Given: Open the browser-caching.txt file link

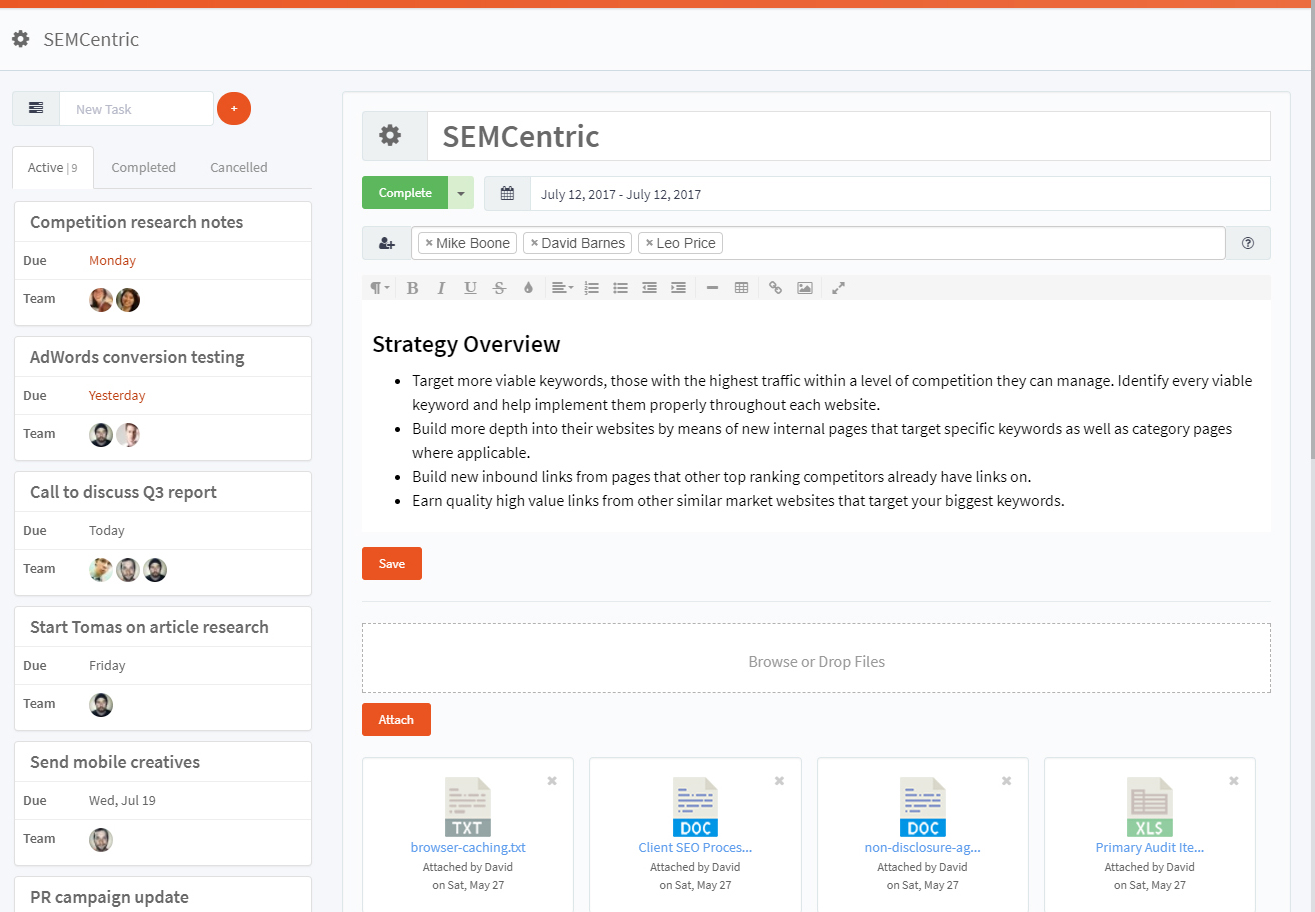Looking at the screenshot, I should [x=468, y=848].
